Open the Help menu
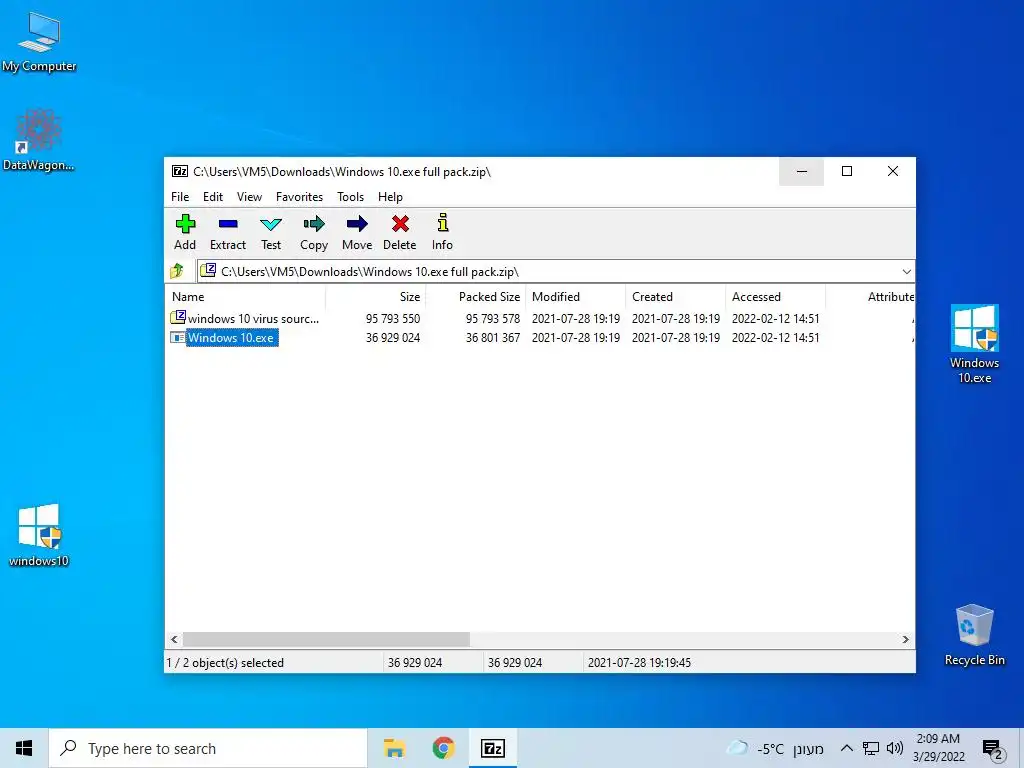1024x768 pixels. (390, 197)
